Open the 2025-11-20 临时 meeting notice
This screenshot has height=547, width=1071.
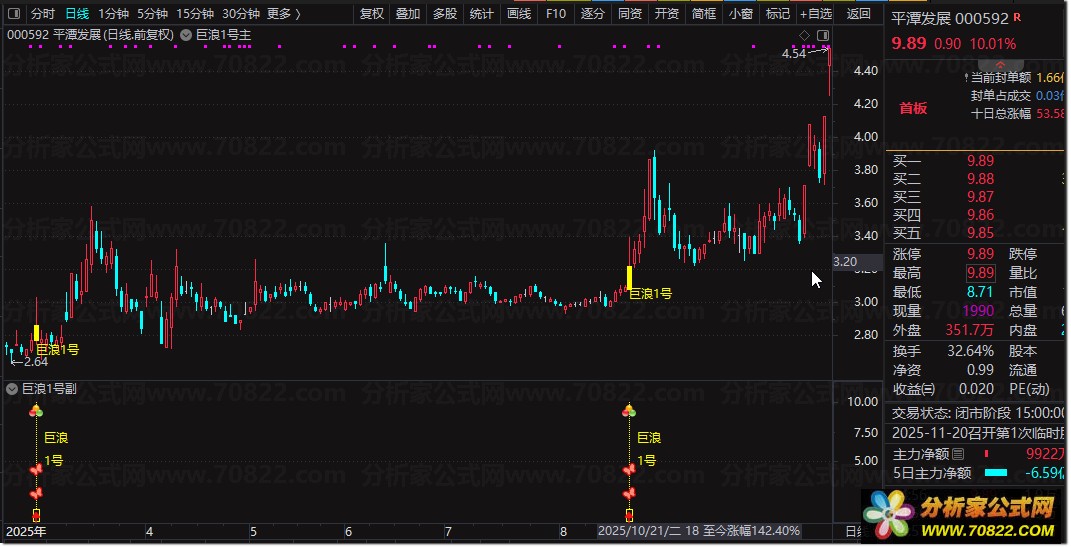978,433
